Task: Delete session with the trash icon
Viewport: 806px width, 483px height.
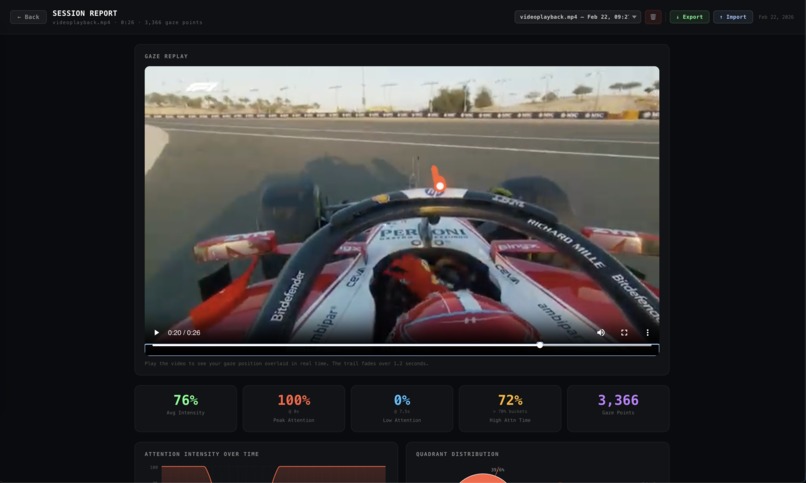Action: (x=653, y=17)
